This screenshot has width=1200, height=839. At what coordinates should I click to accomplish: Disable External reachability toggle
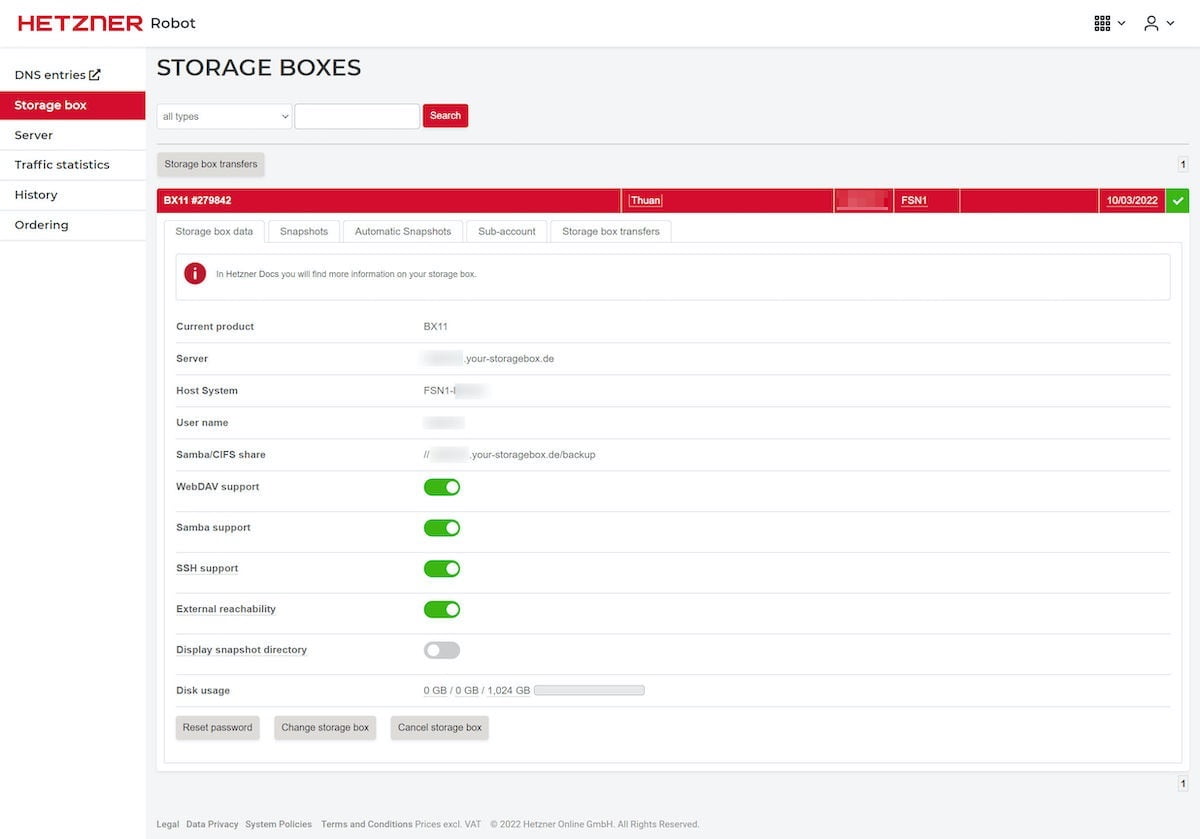(442, 610)
